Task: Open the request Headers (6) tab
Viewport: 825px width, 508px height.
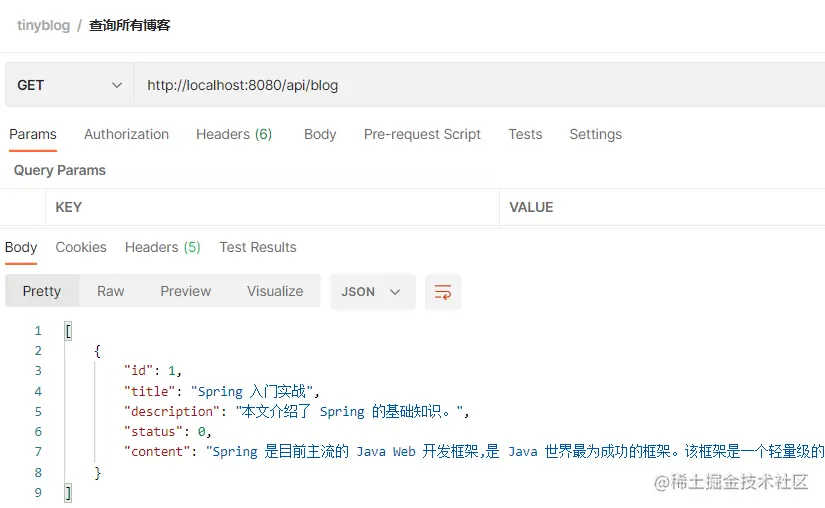Action: pyautogui.click(x=234, y=135)
